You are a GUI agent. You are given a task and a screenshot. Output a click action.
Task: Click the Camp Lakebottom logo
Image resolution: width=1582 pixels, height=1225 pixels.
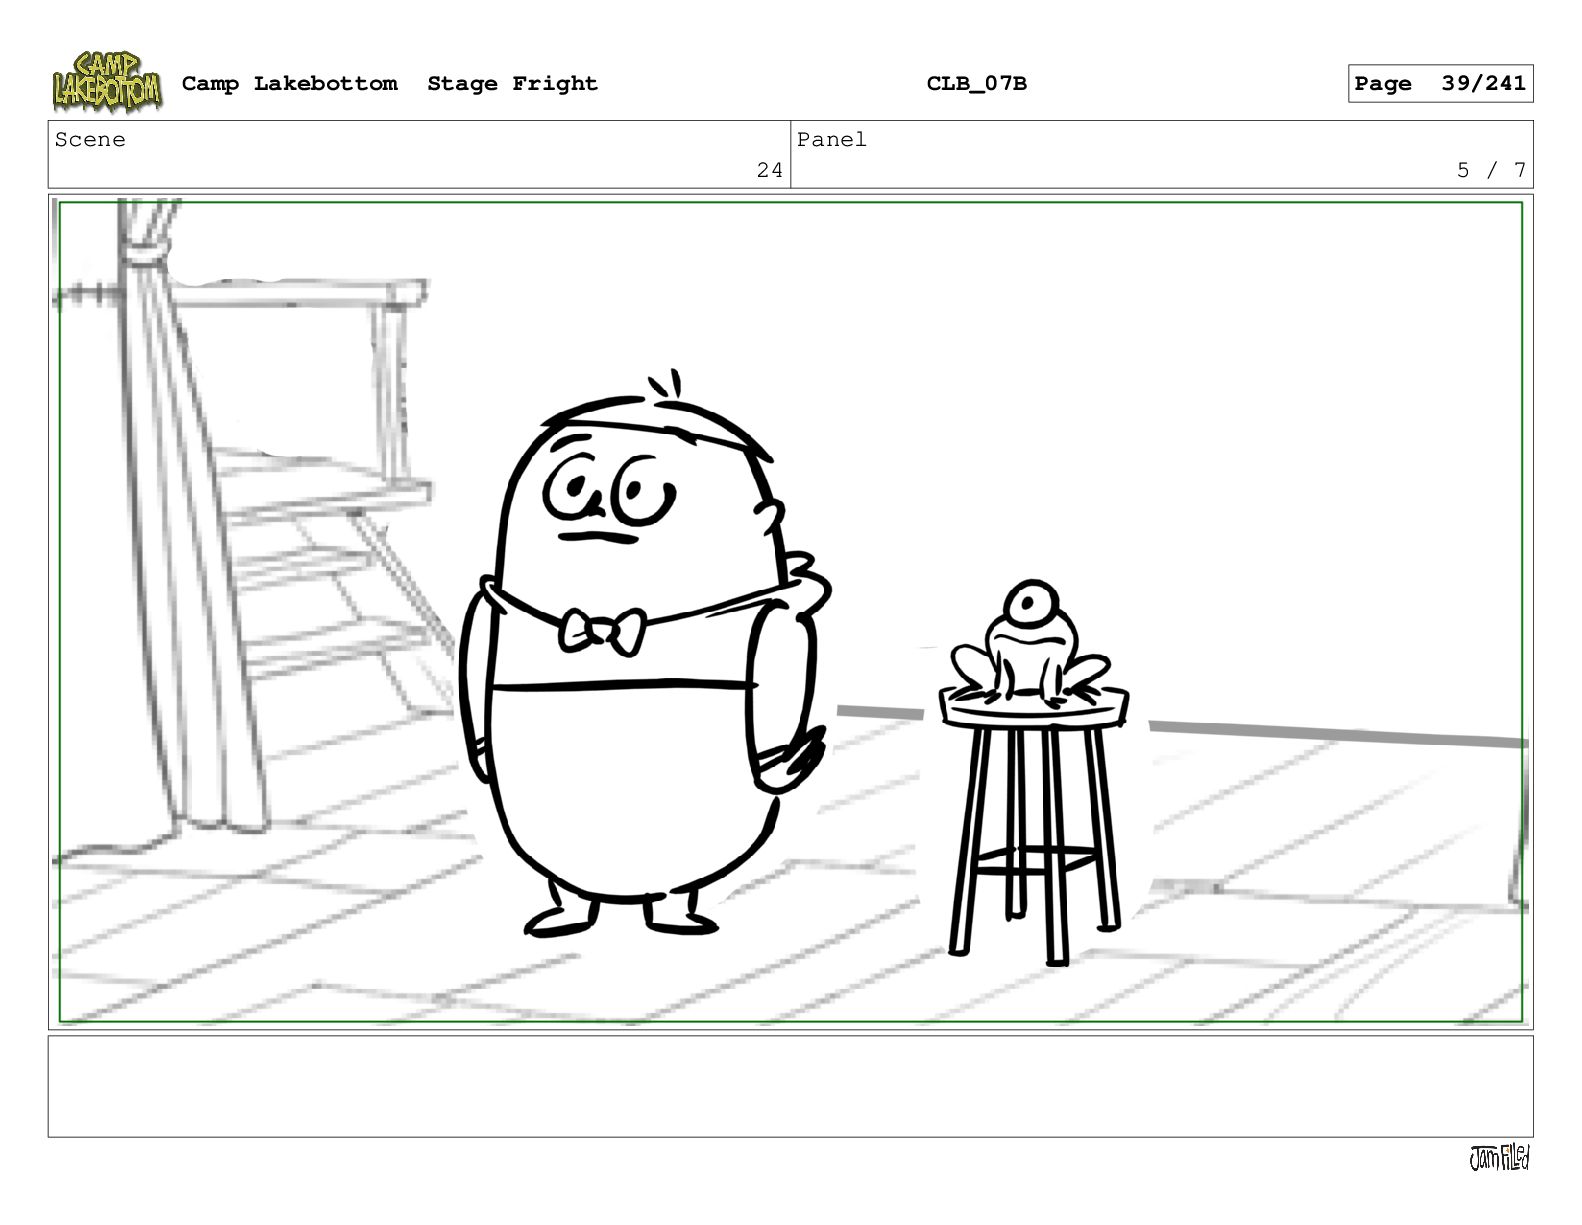107,82
